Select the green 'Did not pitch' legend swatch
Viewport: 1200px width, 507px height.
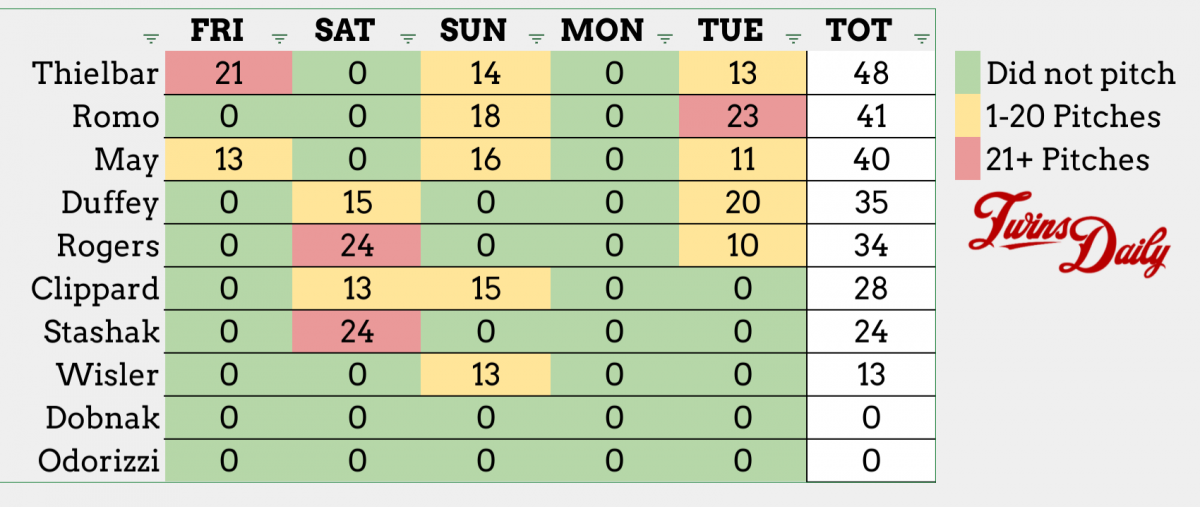point(968,73)
